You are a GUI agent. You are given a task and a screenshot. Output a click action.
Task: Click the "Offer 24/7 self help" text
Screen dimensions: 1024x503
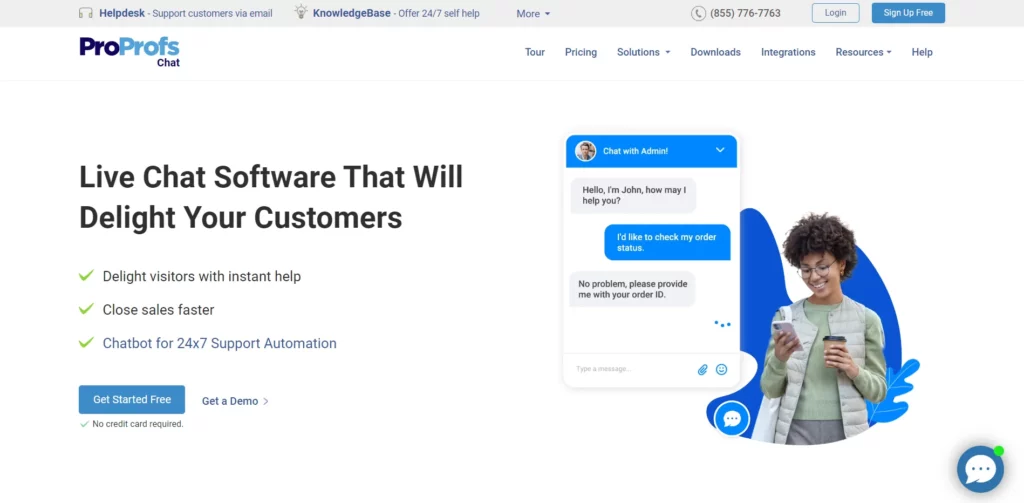438,13
